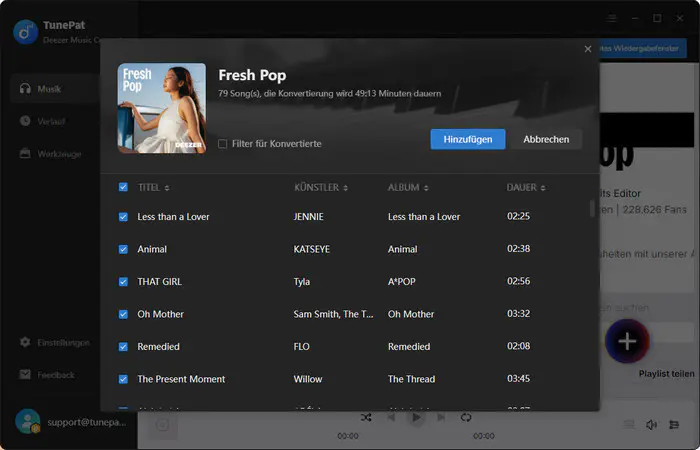Click artist name KATSEYE
700x450 pixels.
(x=312, y=249)
